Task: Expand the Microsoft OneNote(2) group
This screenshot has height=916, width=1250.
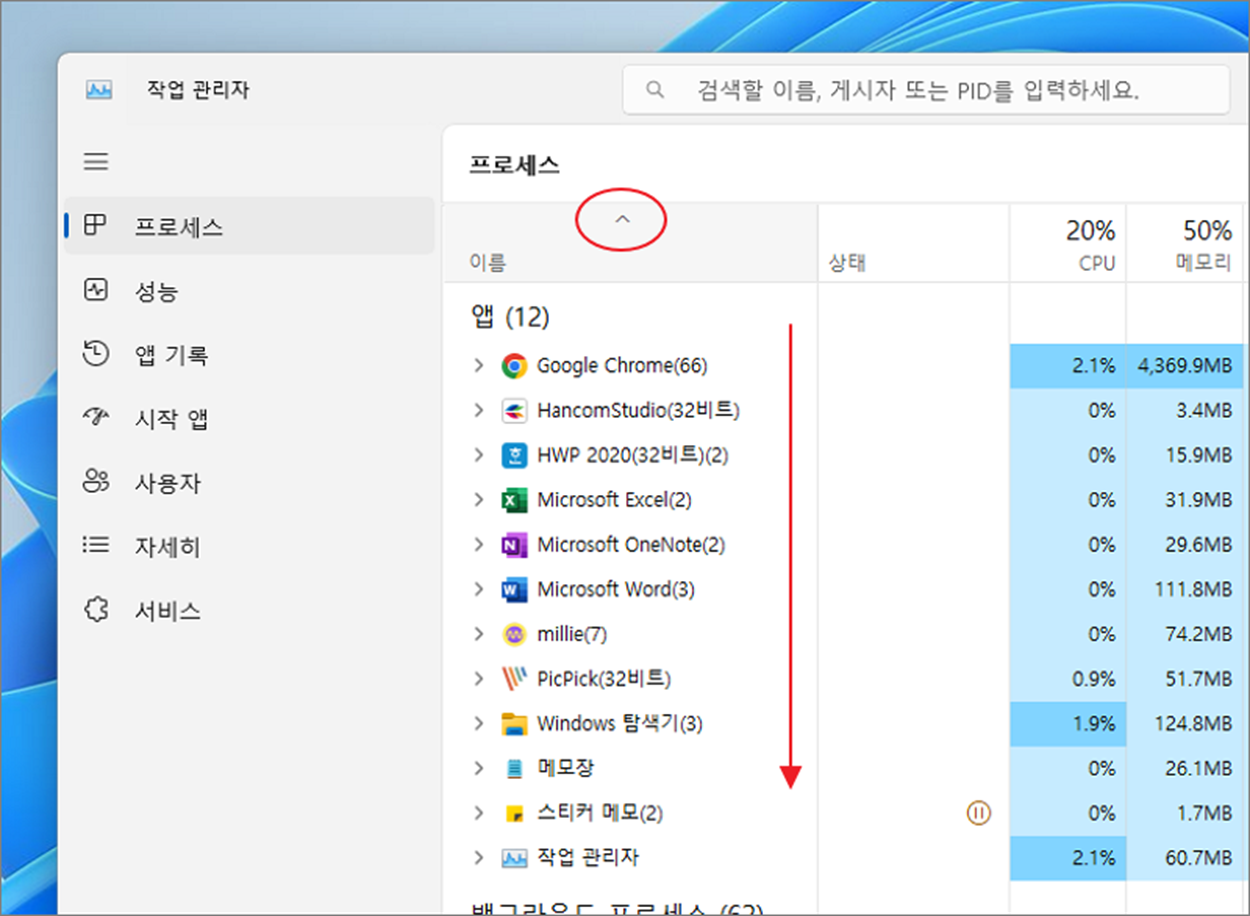Action: click(478, 545)
